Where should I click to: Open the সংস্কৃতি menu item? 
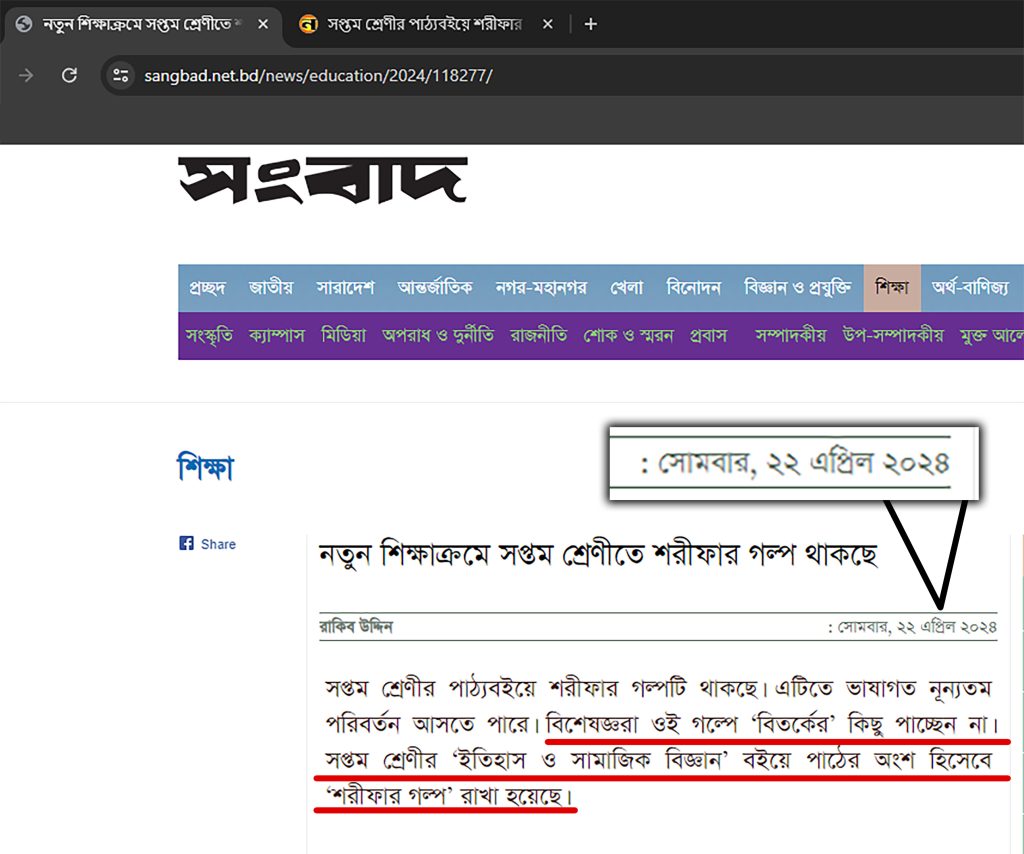coord(209,336)
